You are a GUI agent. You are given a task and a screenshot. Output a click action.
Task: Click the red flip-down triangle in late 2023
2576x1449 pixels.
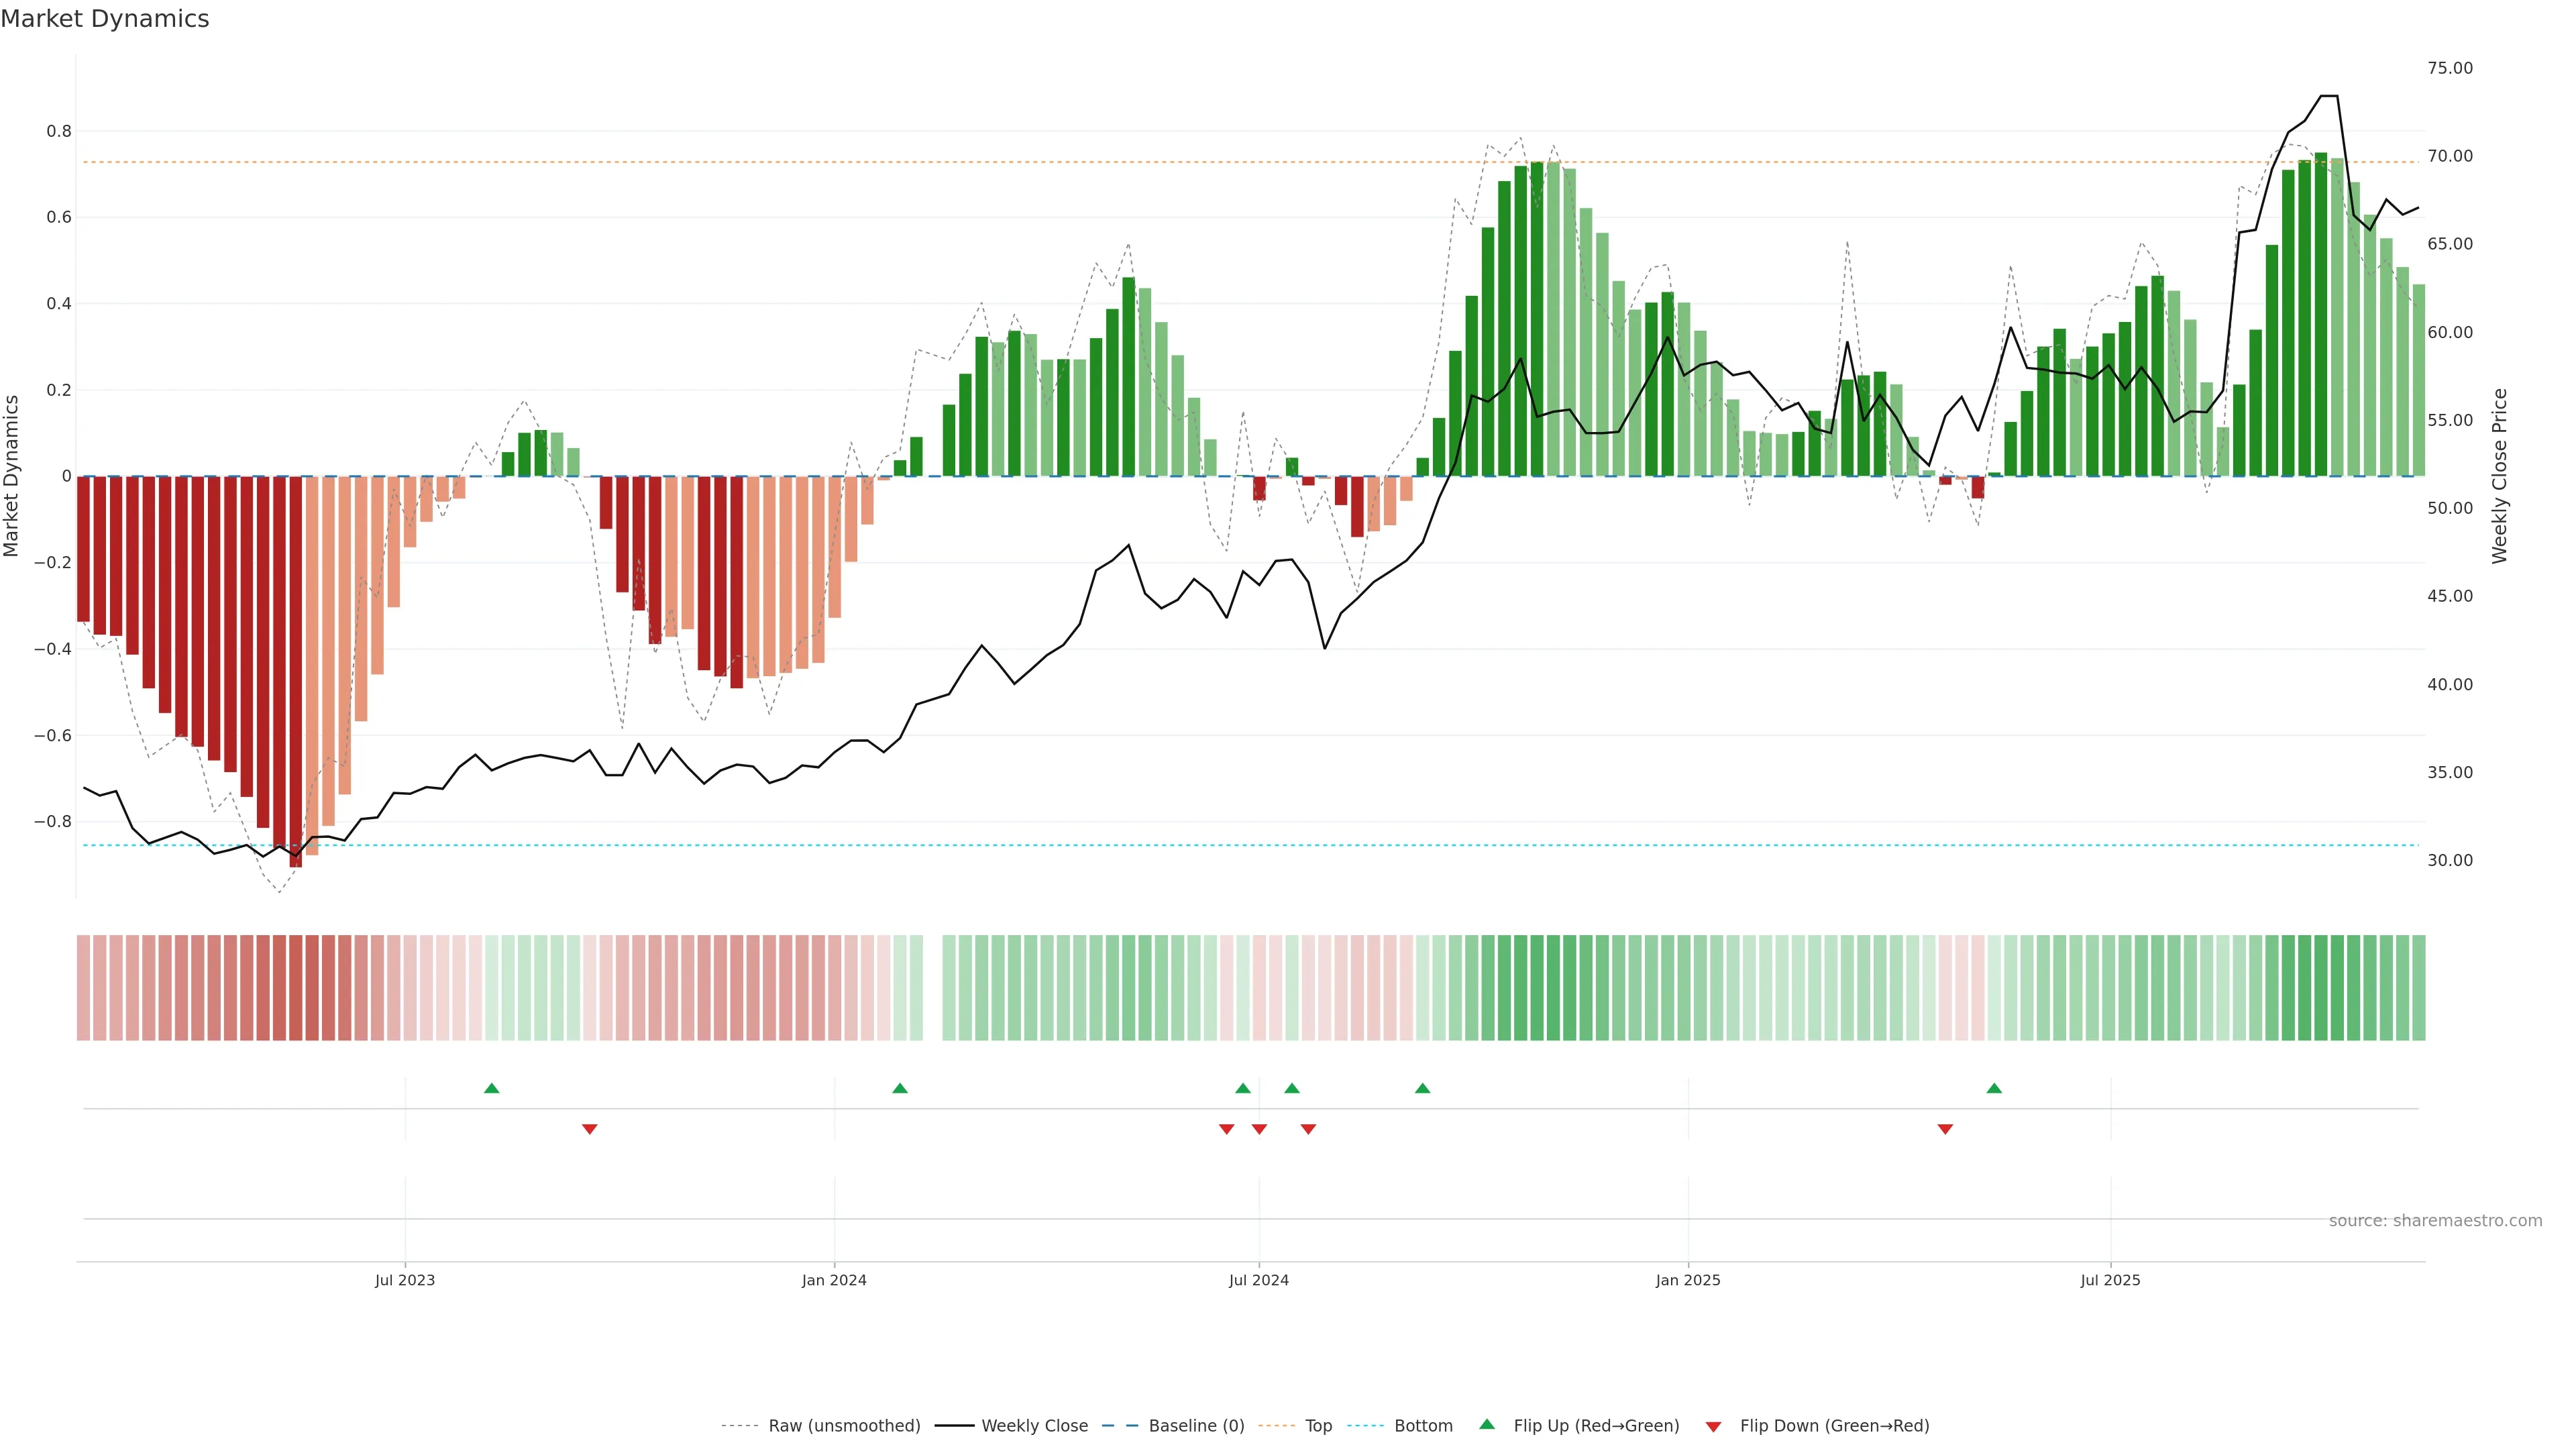589,1129
